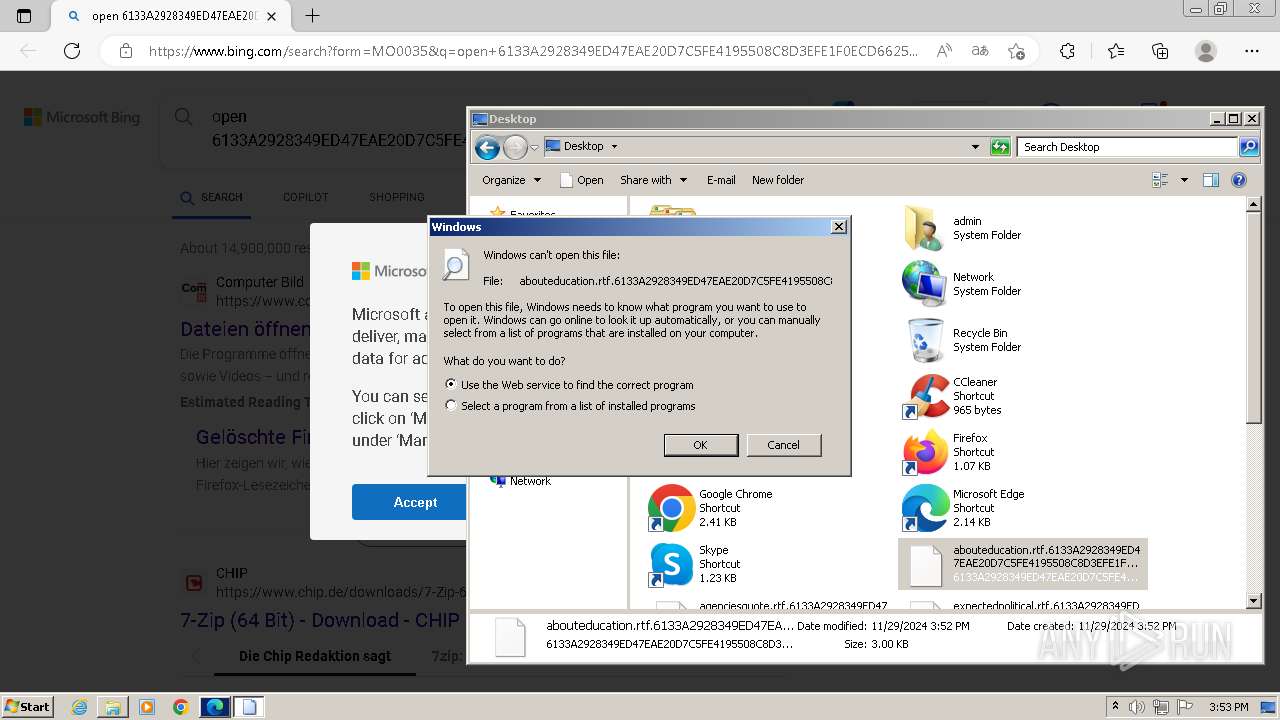Open a new tab with the plus button
The height and width of the screenshot is (720, 1280).
pos(312,16)
